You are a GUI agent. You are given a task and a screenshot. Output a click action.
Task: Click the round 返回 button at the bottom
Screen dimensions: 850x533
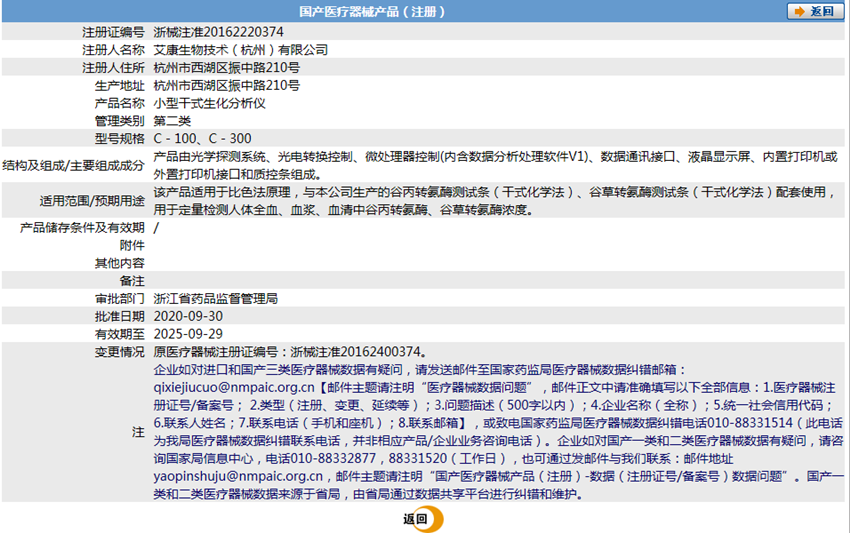423,519
